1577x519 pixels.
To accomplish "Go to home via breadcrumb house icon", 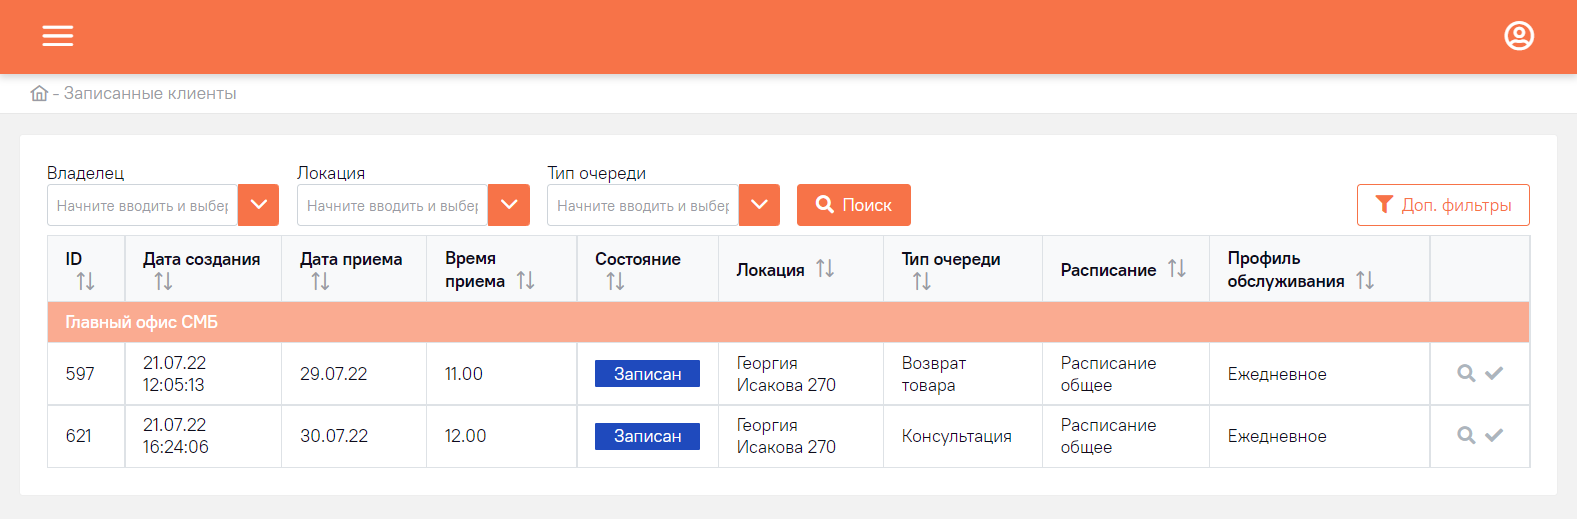I will point(39,93).
